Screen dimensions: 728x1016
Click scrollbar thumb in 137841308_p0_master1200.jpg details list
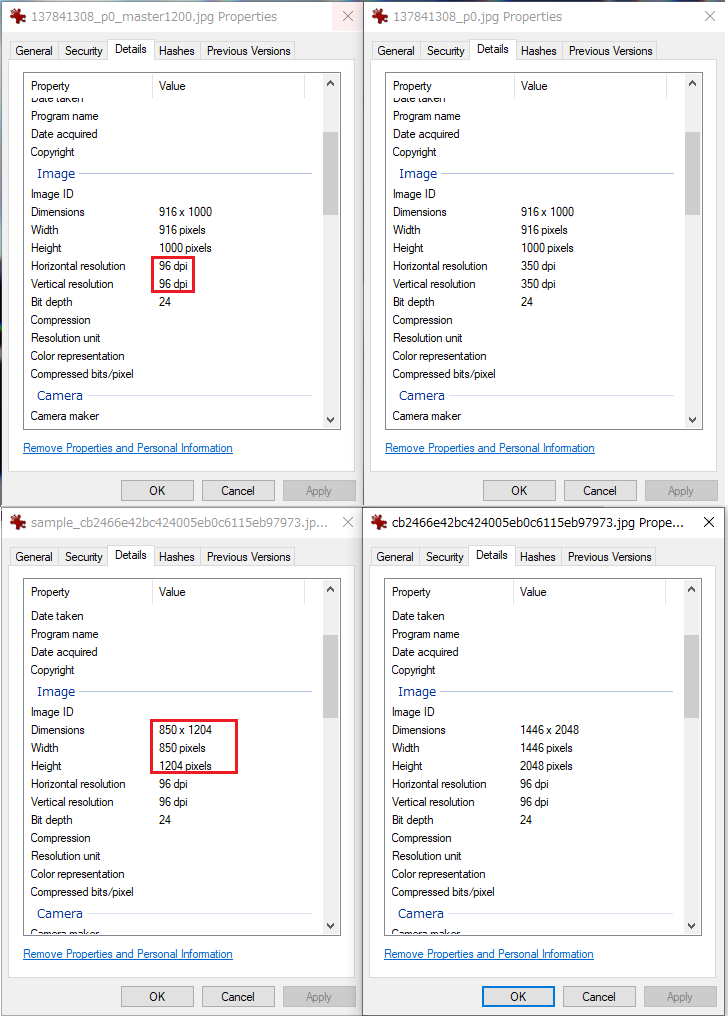click(x=330, y=173)
